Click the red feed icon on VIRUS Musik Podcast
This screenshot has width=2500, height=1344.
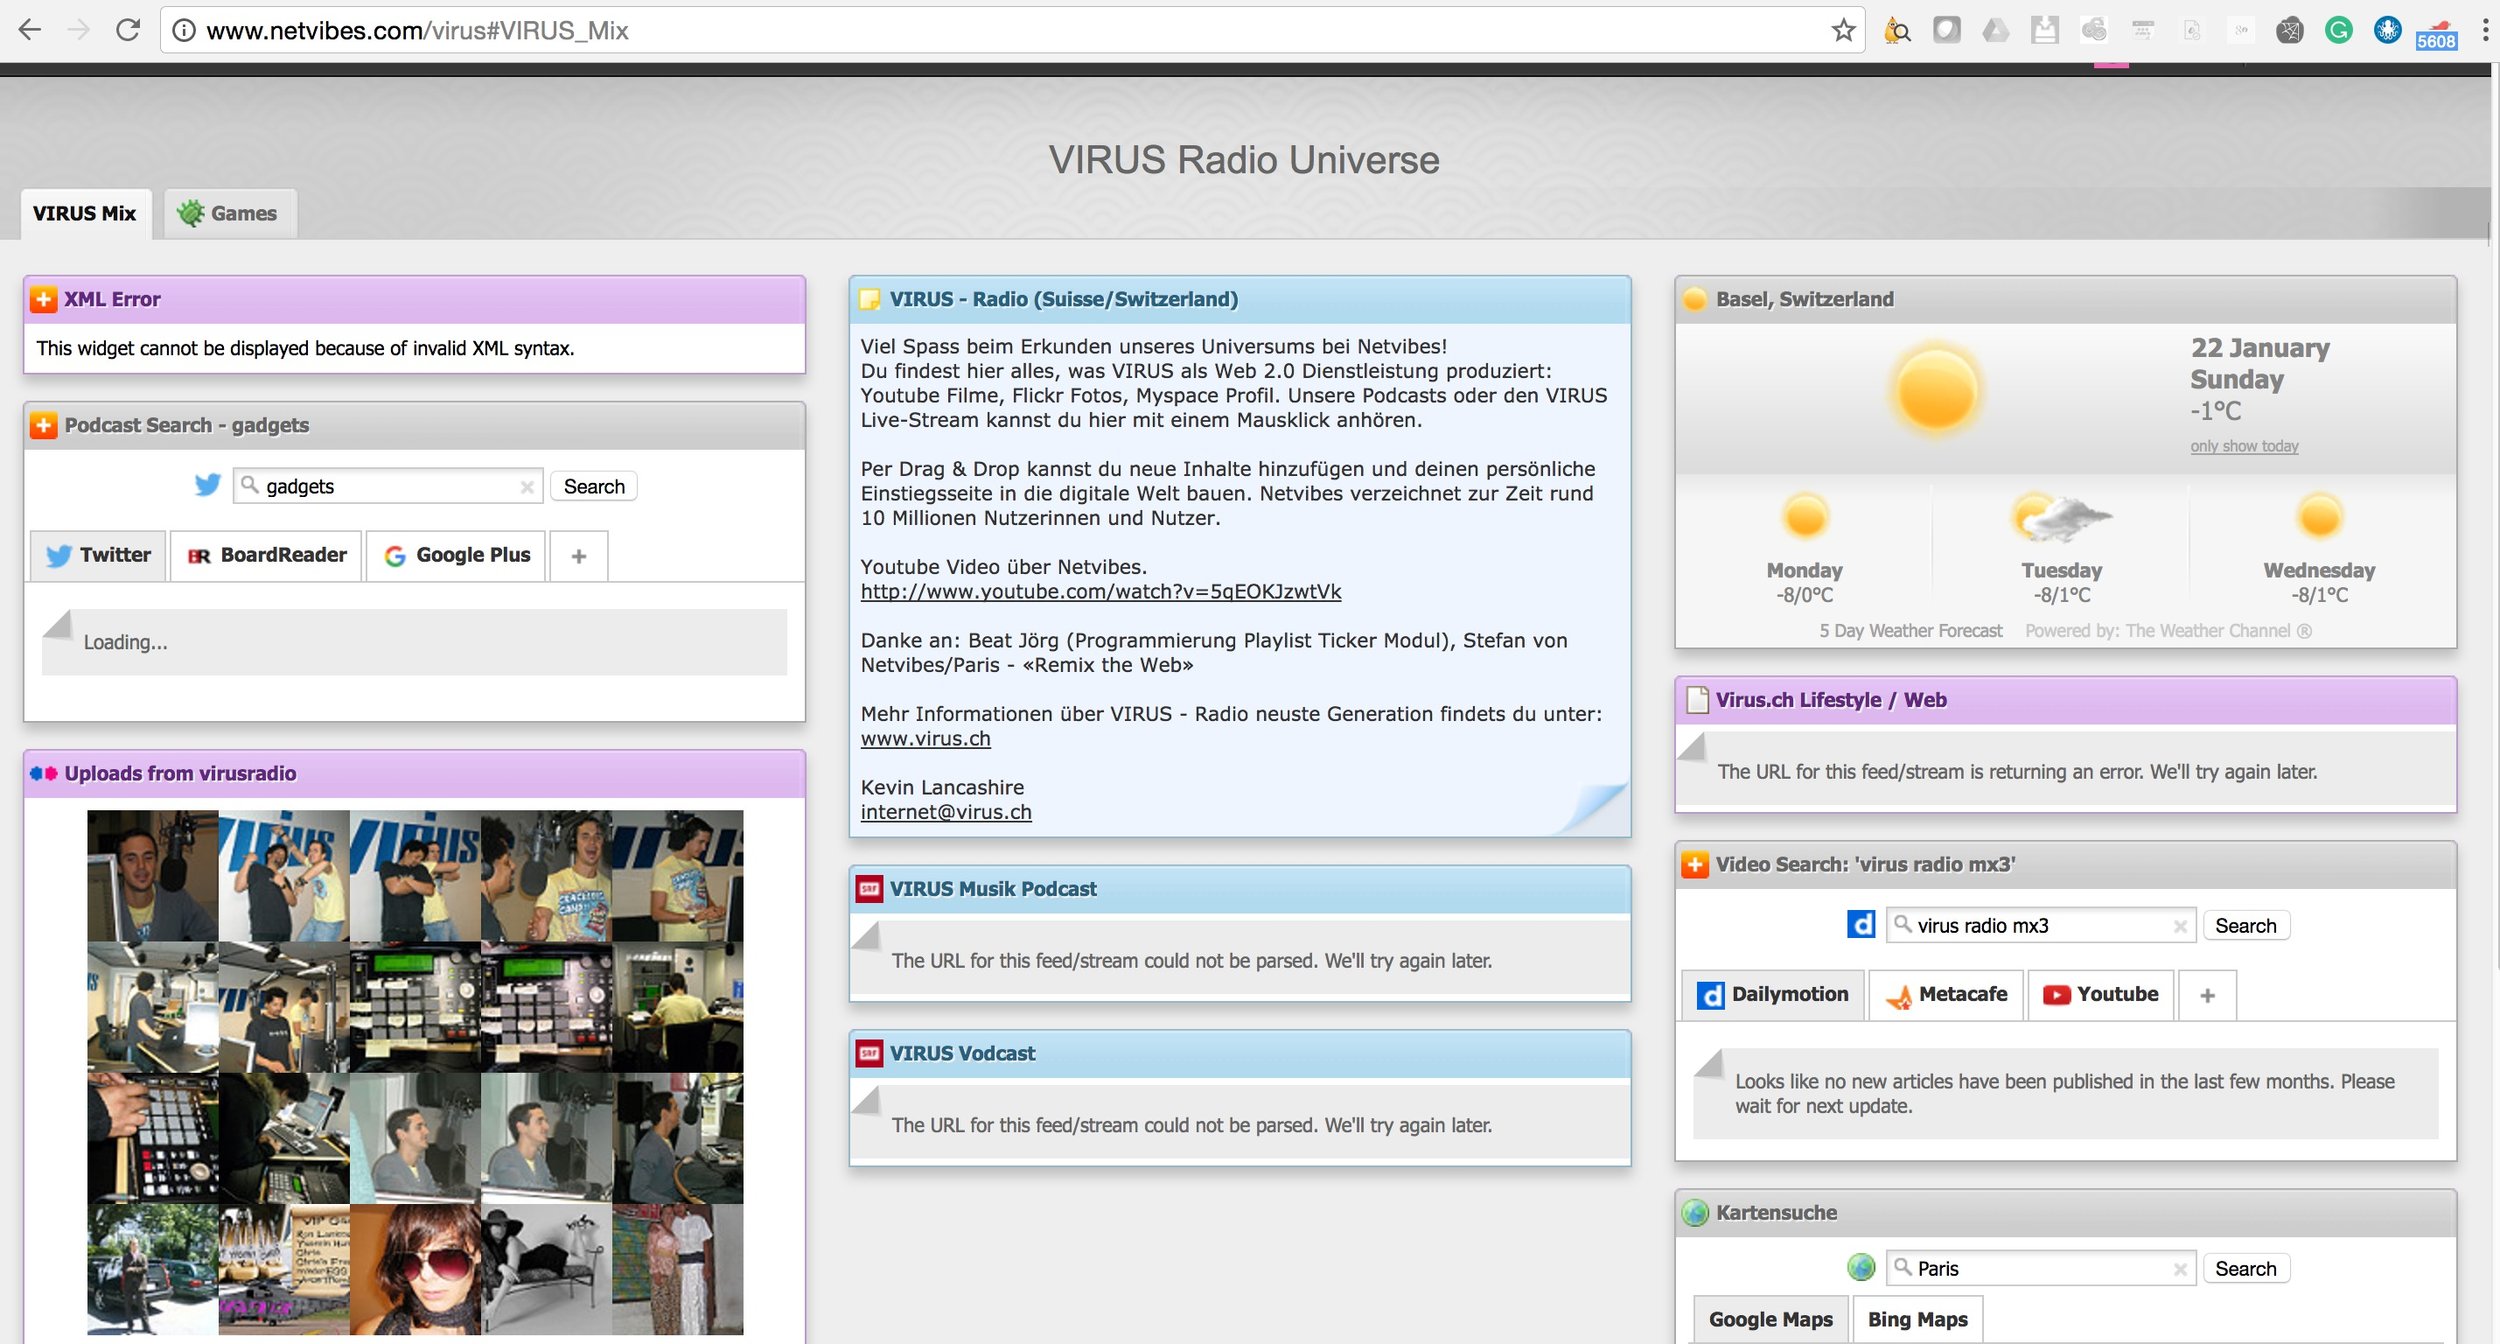pos(869,889)
